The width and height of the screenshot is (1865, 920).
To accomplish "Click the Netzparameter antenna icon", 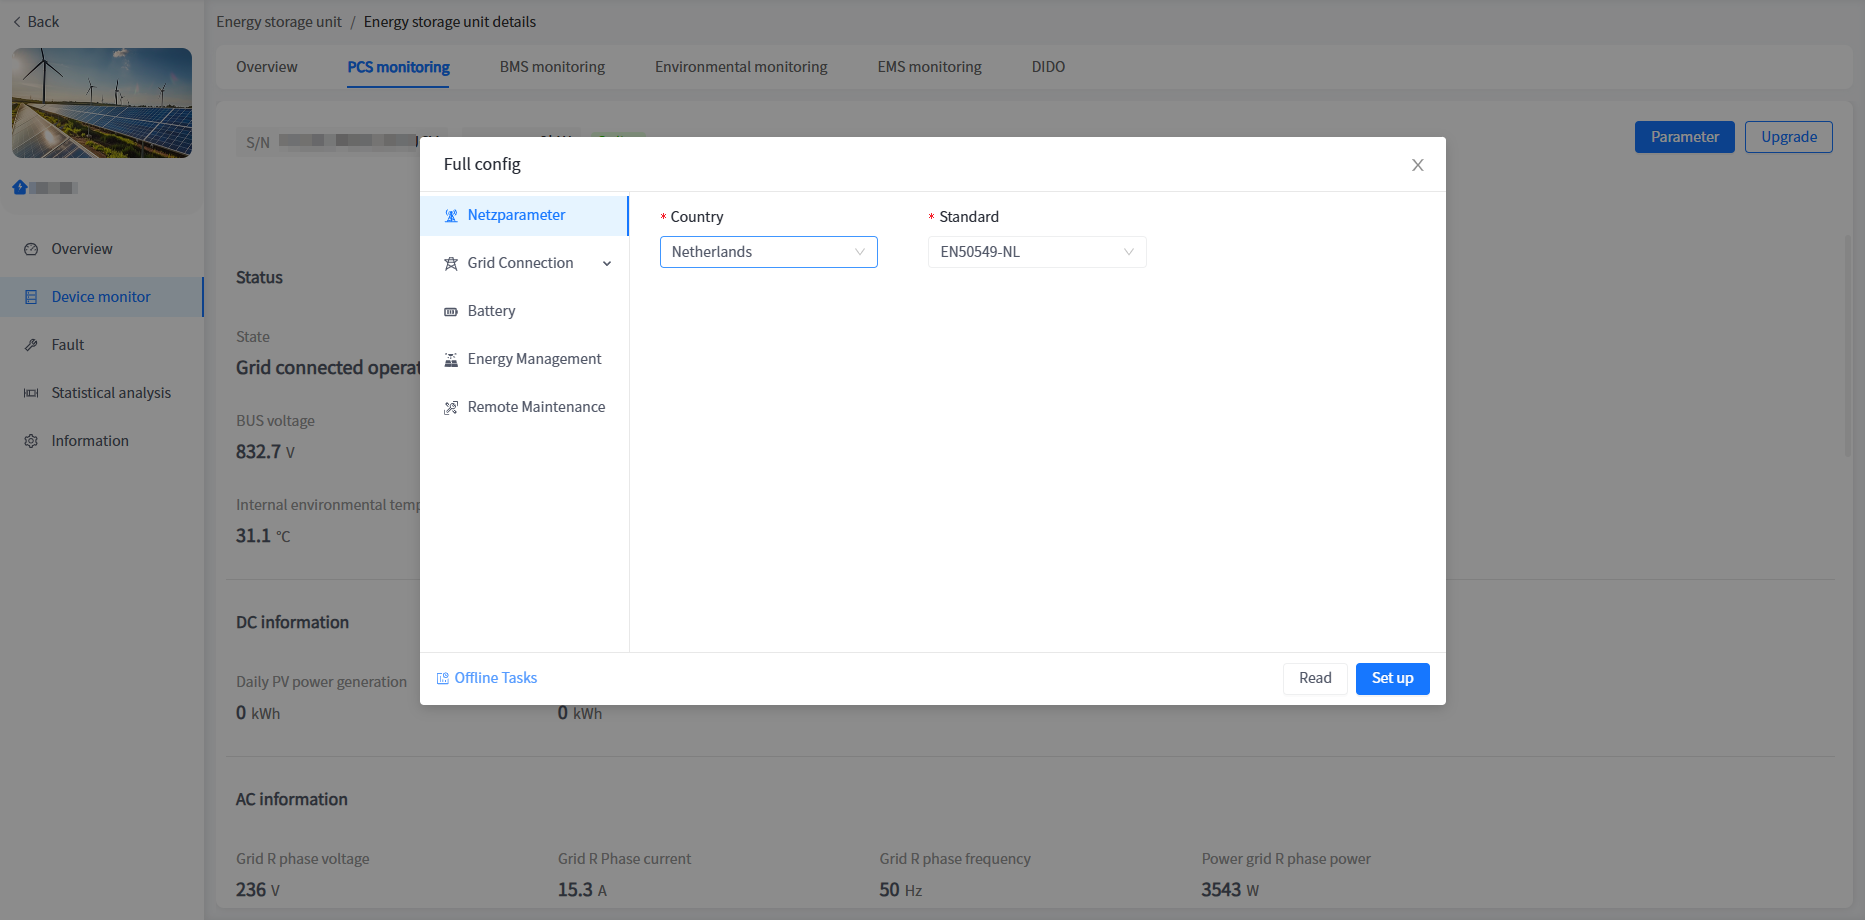I will pos(451,216).
